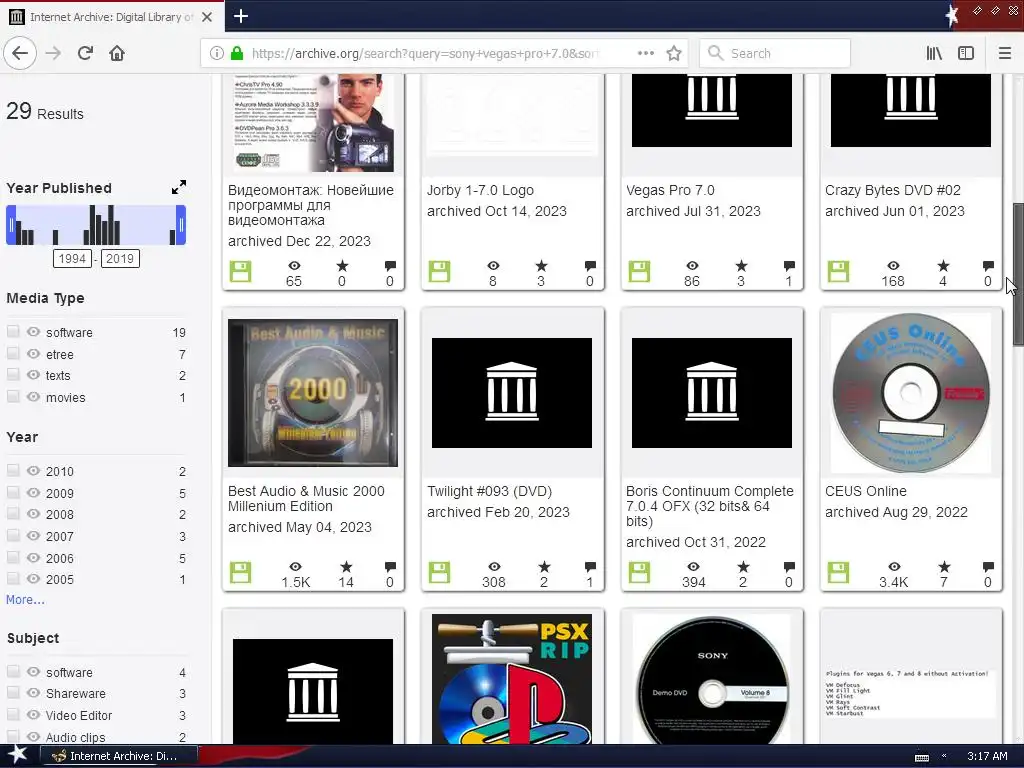Check the Shareware subject checkbox
Screen dimensions: 1024x768
point(13,693)
